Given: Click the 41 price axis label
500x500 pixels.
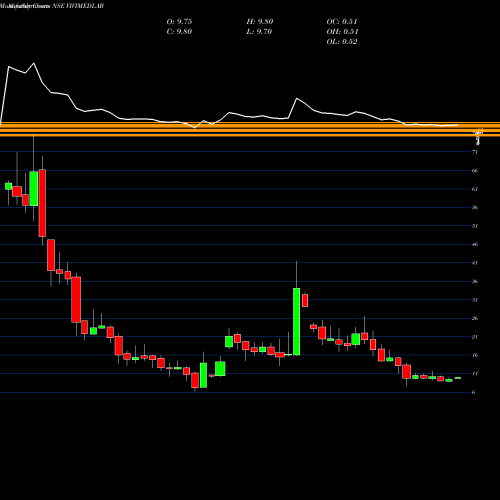Looking at the screenshot, I should tap(475, 263).
